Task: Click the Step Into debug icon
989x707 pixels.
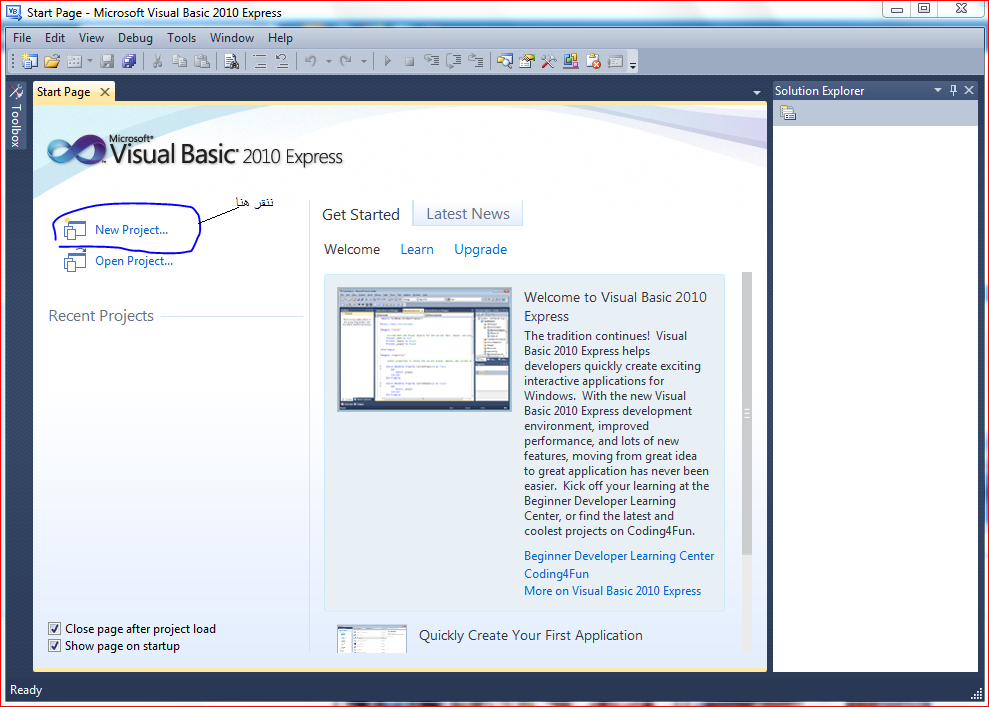Action: click(431, 61)
